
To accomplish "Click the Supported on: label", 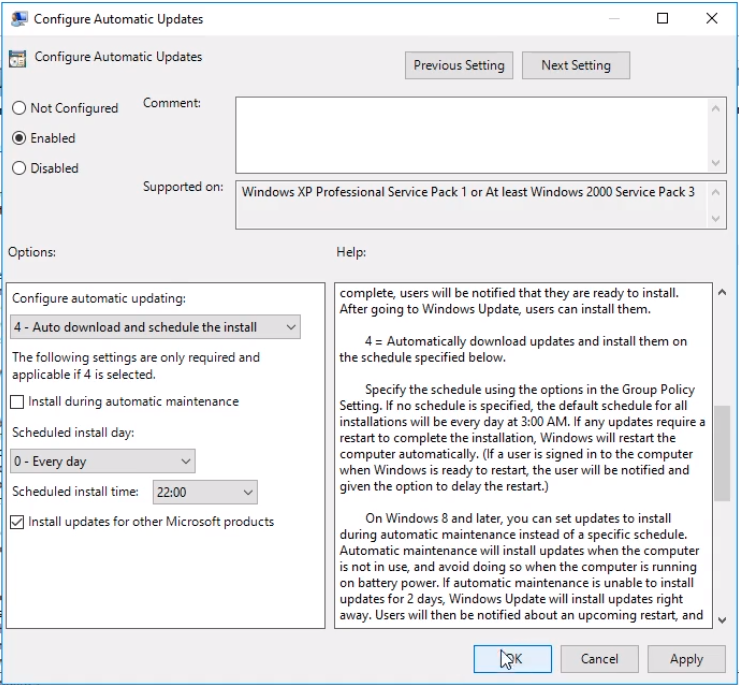I will (x=183, y=187).
